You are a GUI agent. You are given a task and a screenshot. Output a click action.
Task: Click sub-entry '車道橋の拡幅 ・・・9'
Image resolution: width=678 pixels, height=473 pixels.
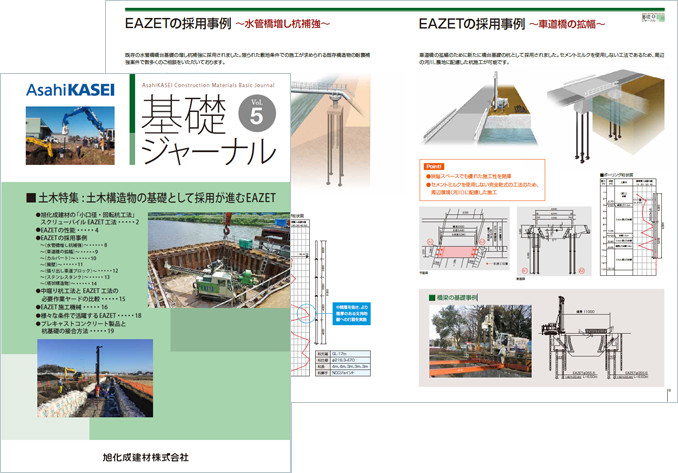click(69, 252)
